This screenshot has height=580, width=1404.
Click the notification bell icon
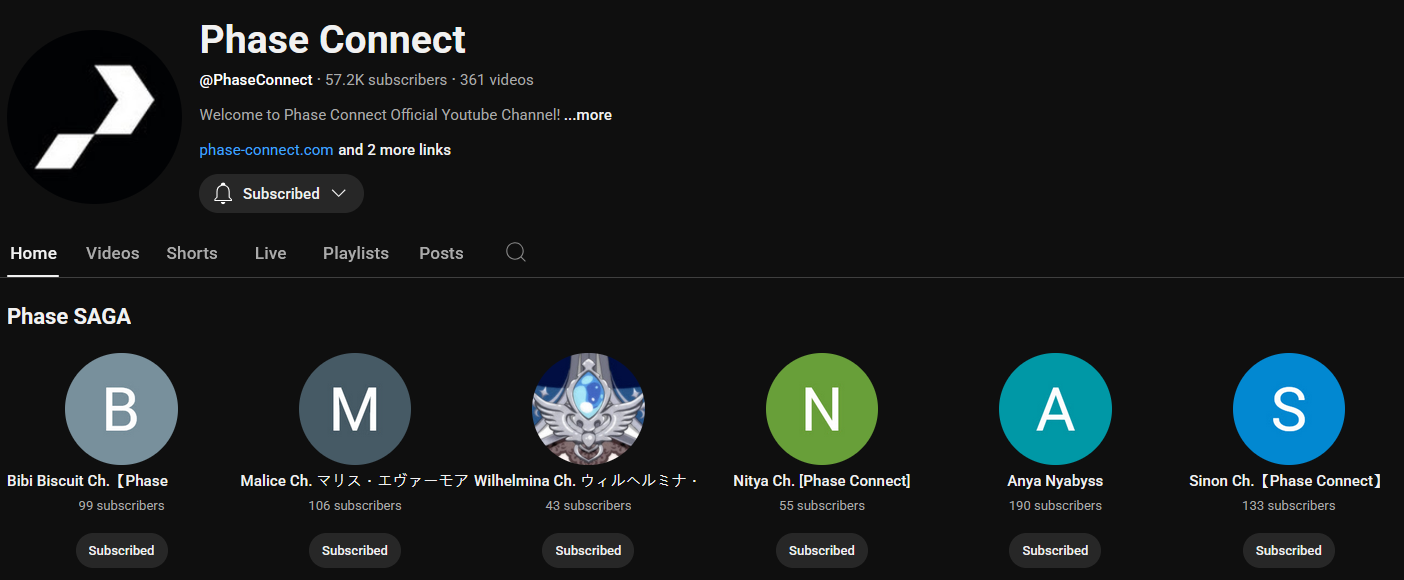point(223,193)
